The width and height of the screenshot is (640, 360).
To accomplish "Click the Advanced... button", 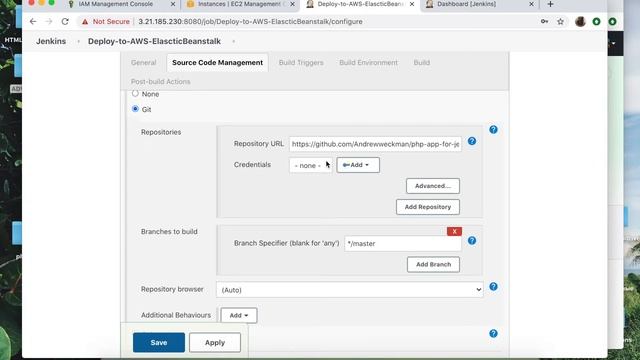I will tap(433, 186).
